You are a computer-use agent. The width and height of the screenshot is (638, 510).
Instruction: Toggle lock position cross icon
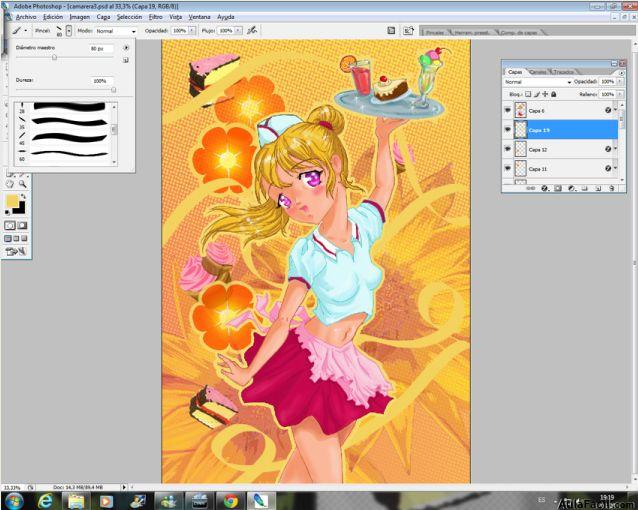[x=545, y=94]
